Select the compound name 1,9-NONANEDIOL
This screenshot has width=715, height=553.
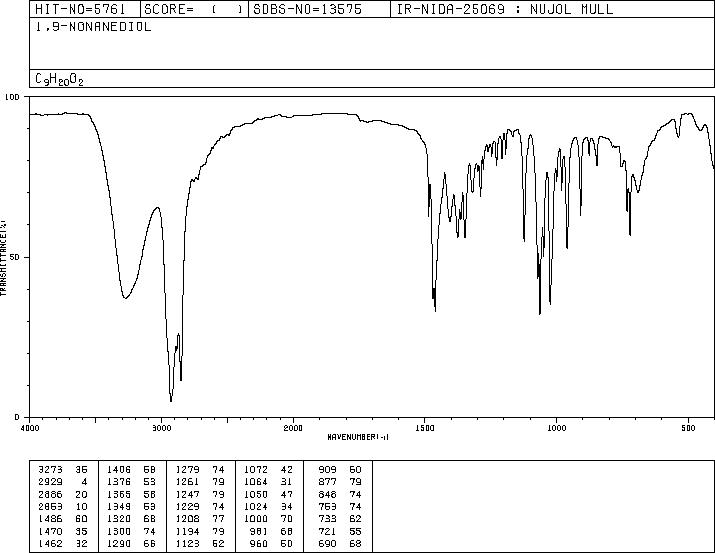tap(93, 27)
